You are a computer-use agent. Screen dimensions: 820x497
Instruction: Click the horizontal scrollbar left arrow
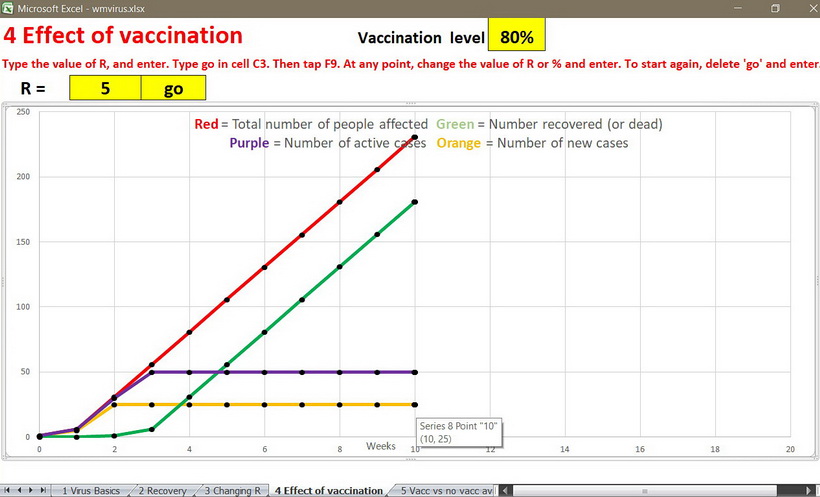point(507,490)
